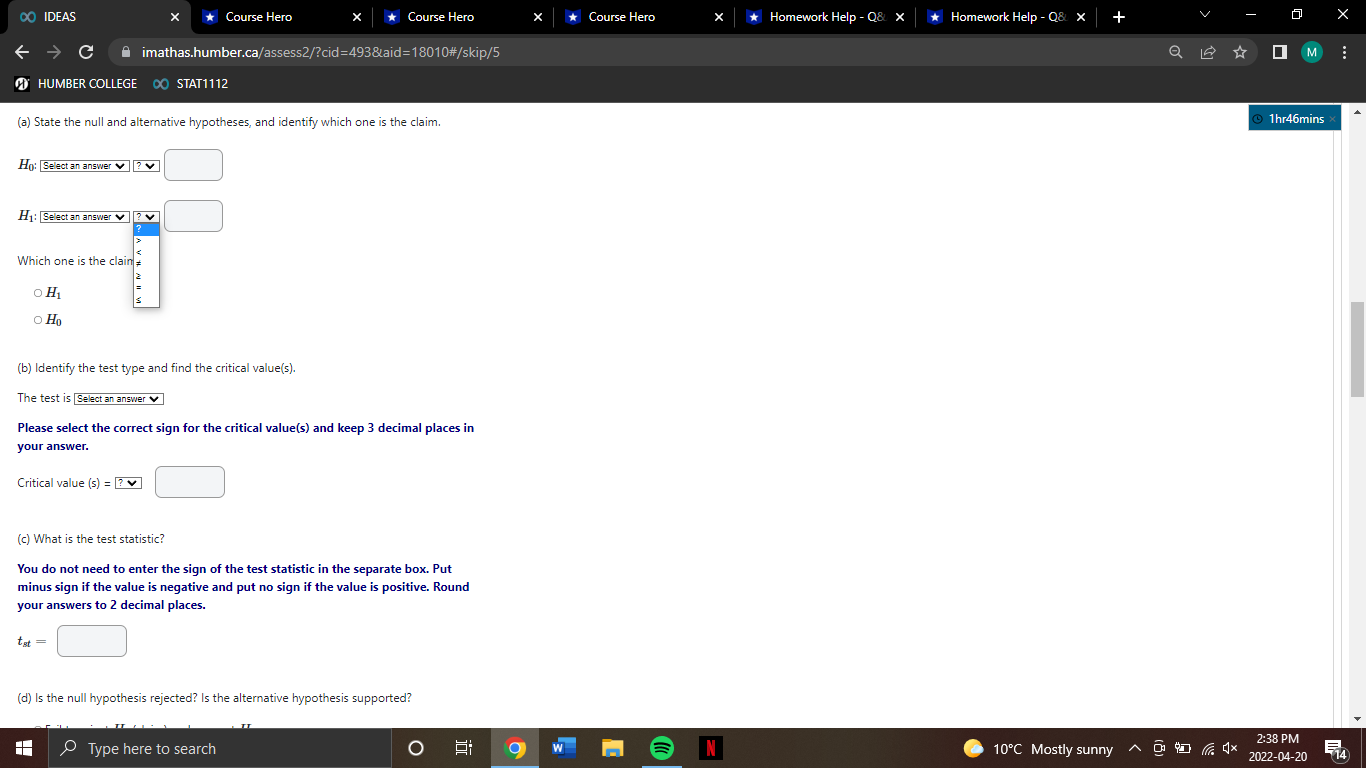Choose the '<' option in open list
Screen dimensions: 1366x768
coord(146,252)
